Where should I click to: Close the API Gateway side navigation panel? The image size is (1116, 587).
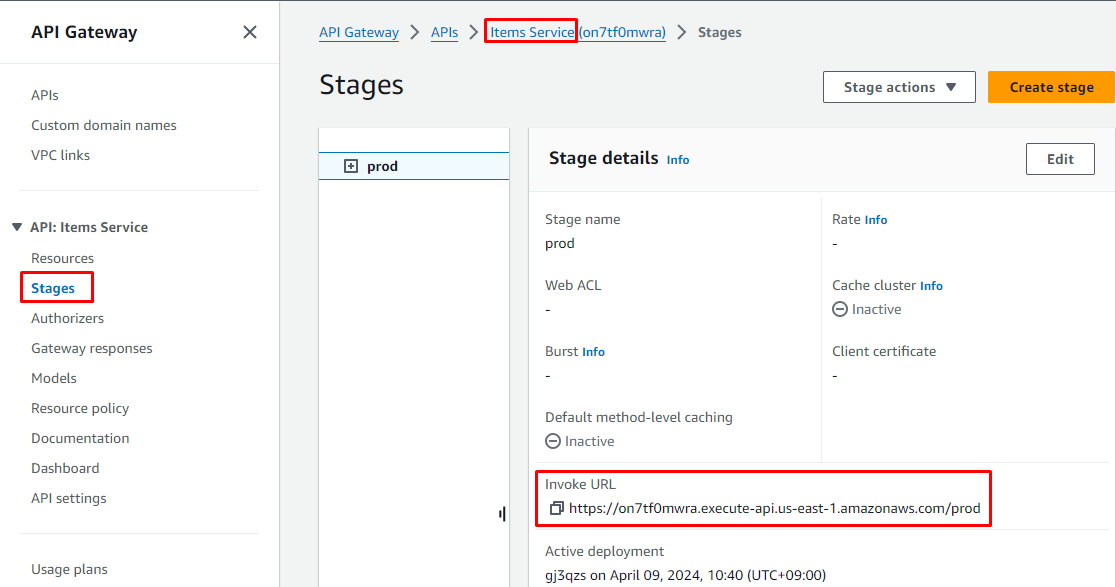250,32
